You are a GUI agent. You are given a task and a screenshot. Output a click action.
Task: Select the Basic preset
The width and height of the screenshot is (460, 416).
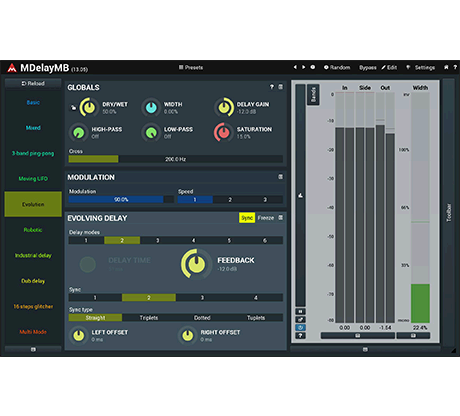pyautogui.click(x=33, y=102)
